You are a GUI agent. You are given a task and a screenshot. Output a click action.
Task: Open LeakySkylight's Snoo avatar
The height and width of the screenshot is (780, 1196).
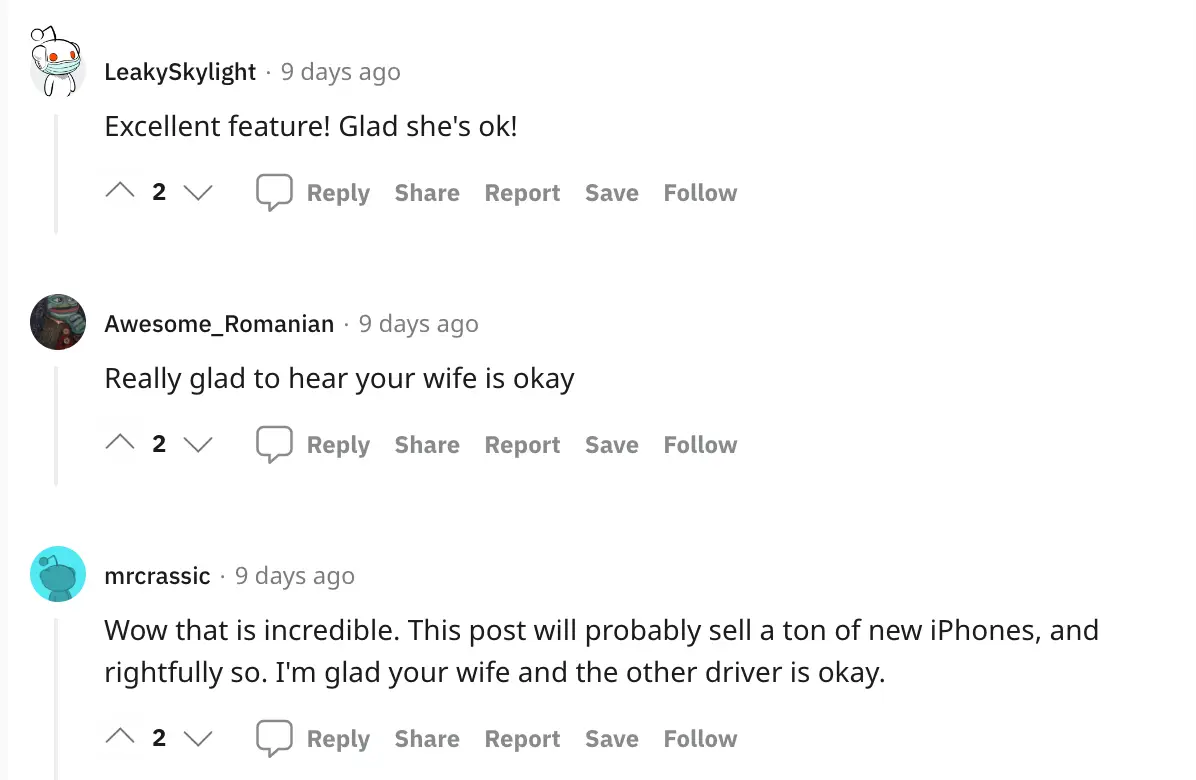(57, 60)
